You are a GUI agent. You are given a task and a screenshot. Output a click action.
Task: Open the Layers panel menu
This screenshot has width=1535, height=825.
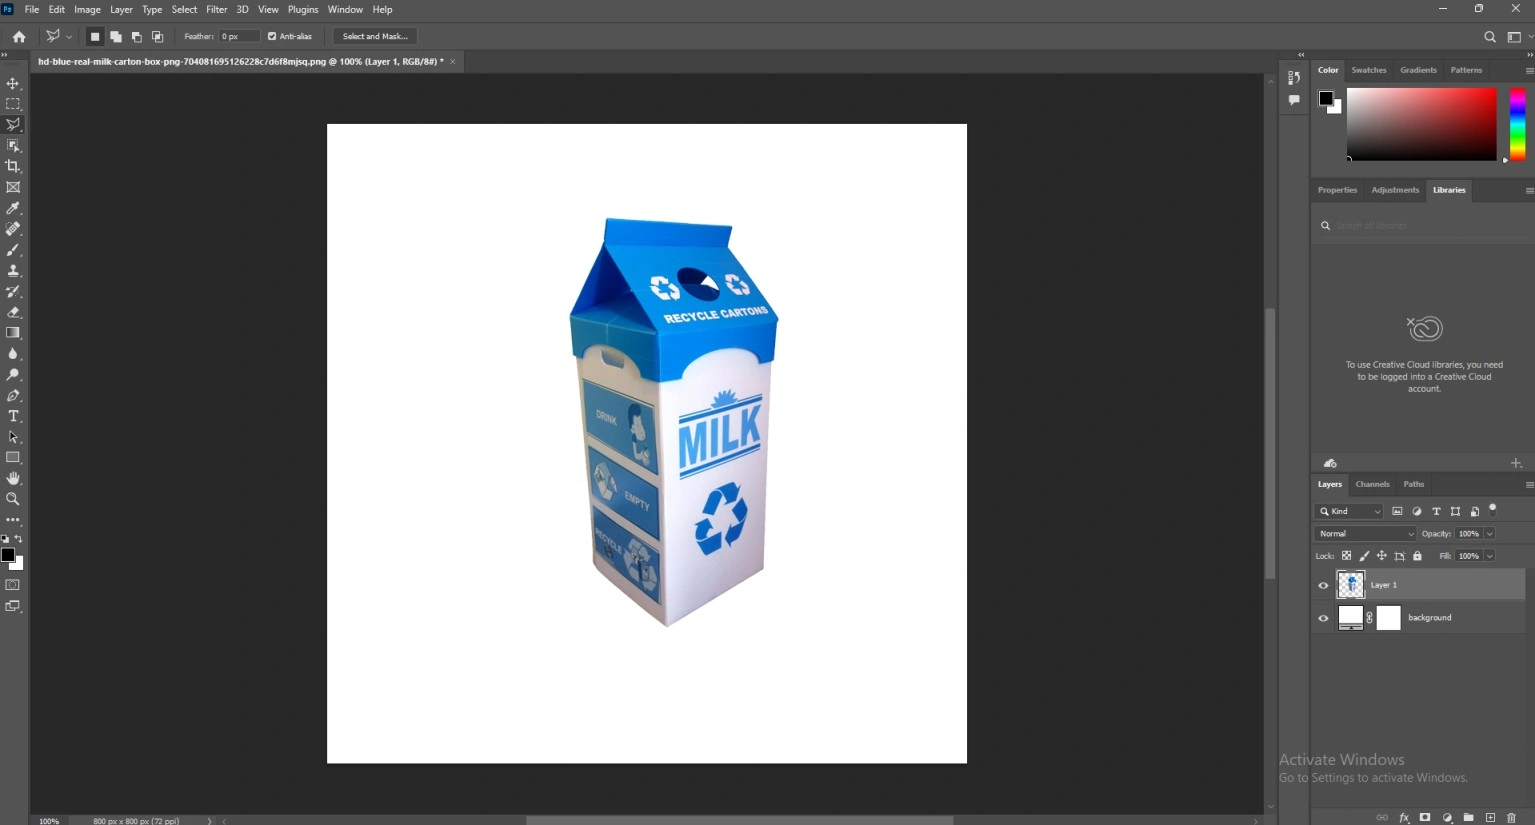tap(1529, 485)
